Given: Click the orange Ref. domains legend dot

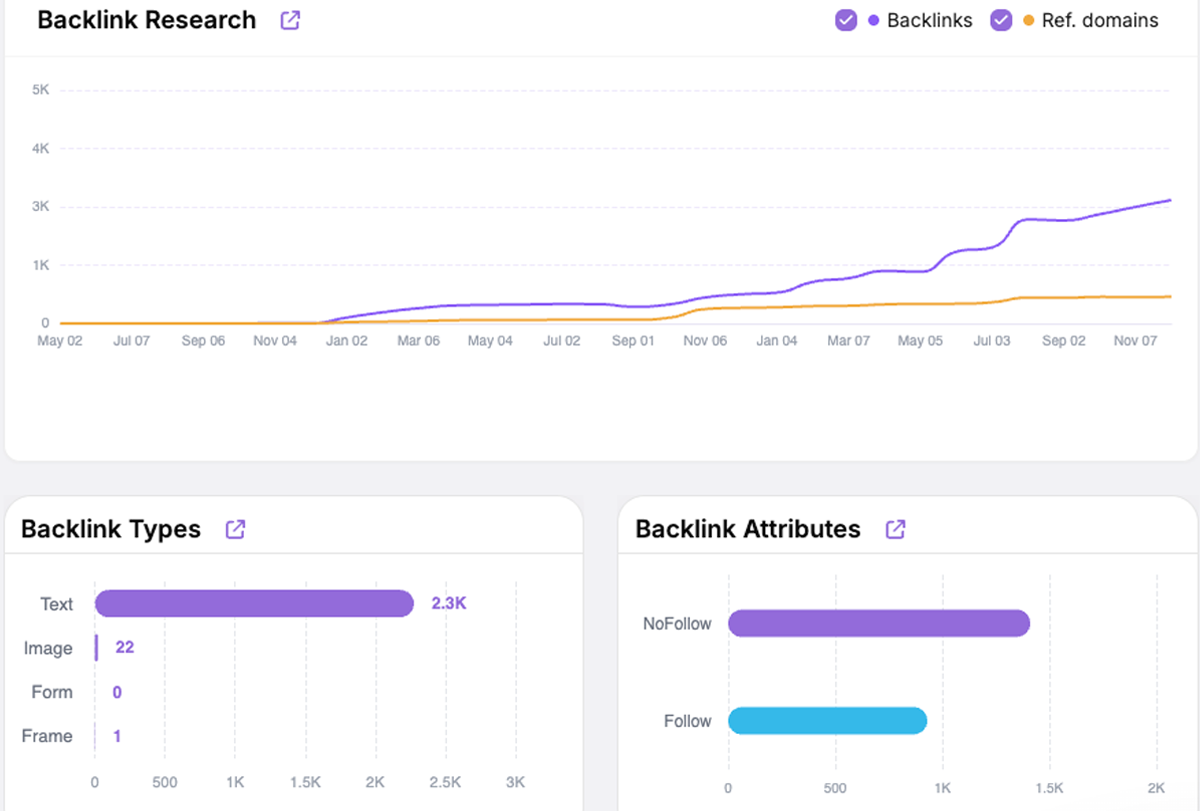Looking at the screenshot, I should [x=1029, y=21].
